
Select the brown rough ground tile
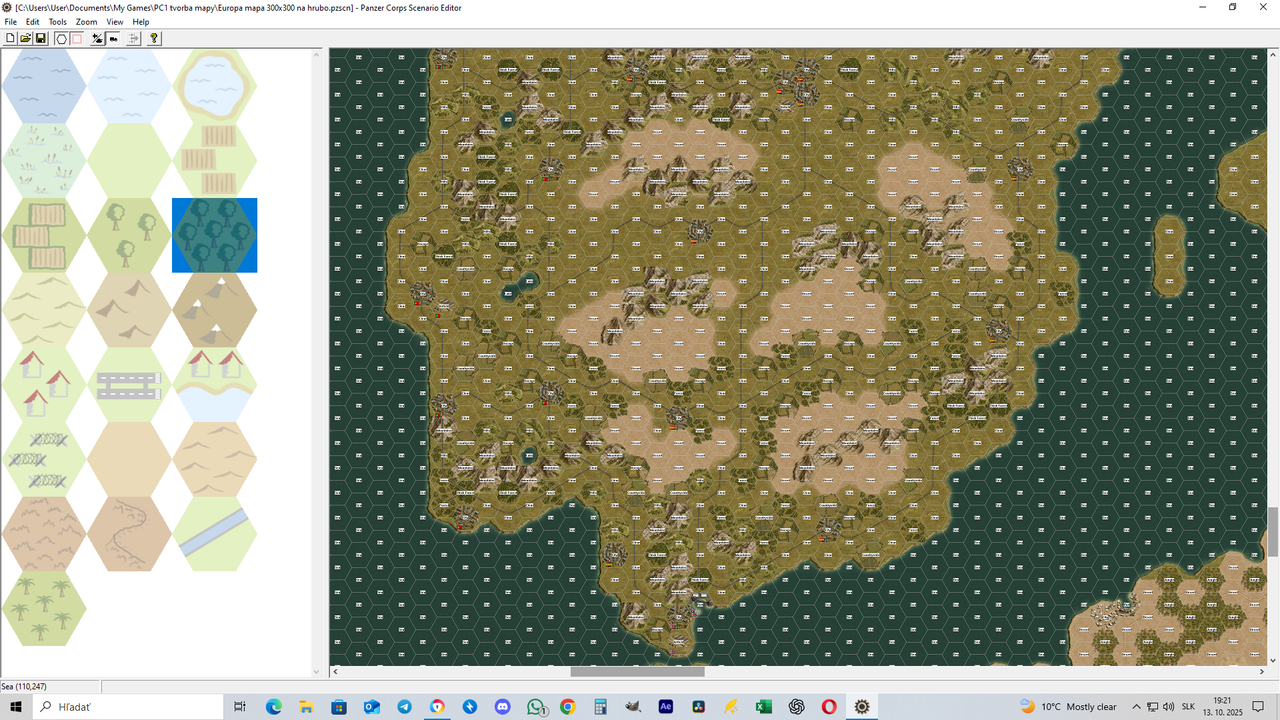pos(44,534)
